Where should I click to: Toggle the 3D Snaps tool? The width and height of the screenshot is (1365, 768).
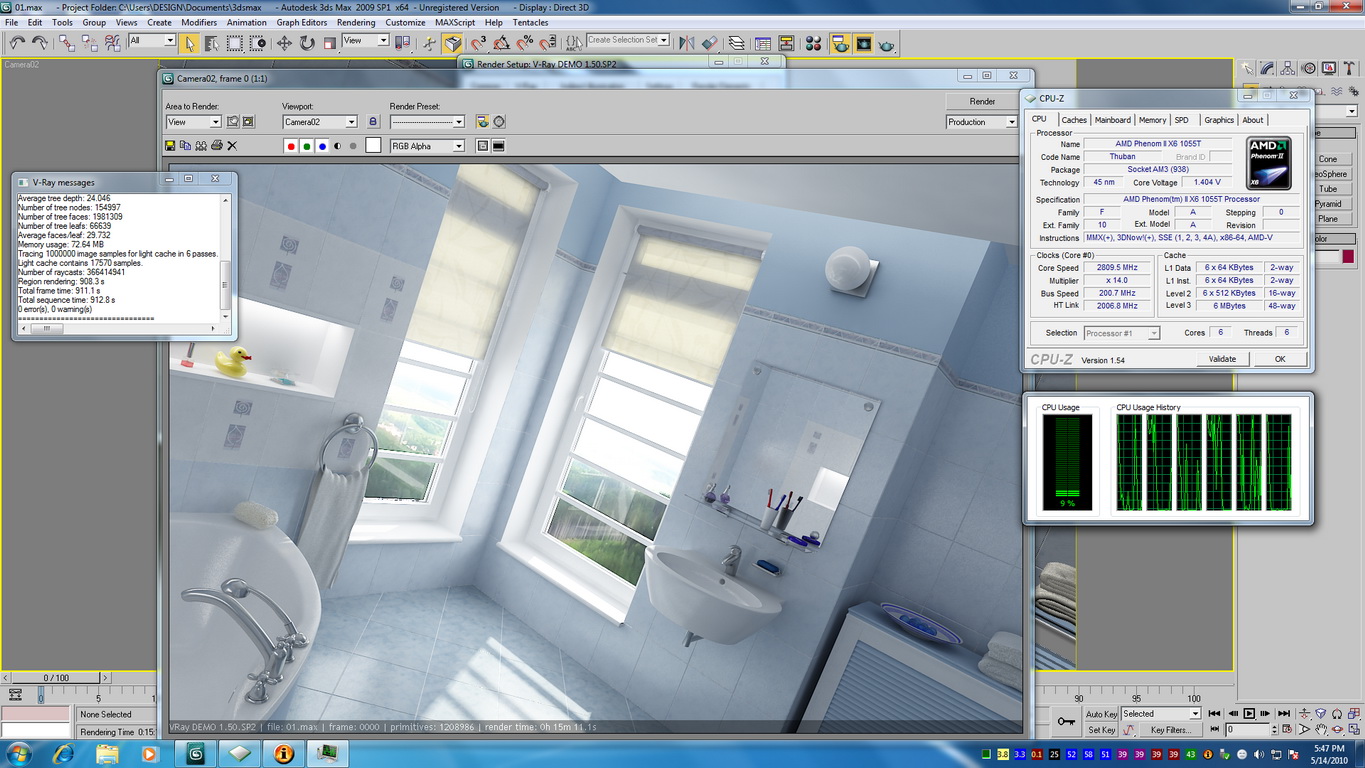click(x=478, y=43)
